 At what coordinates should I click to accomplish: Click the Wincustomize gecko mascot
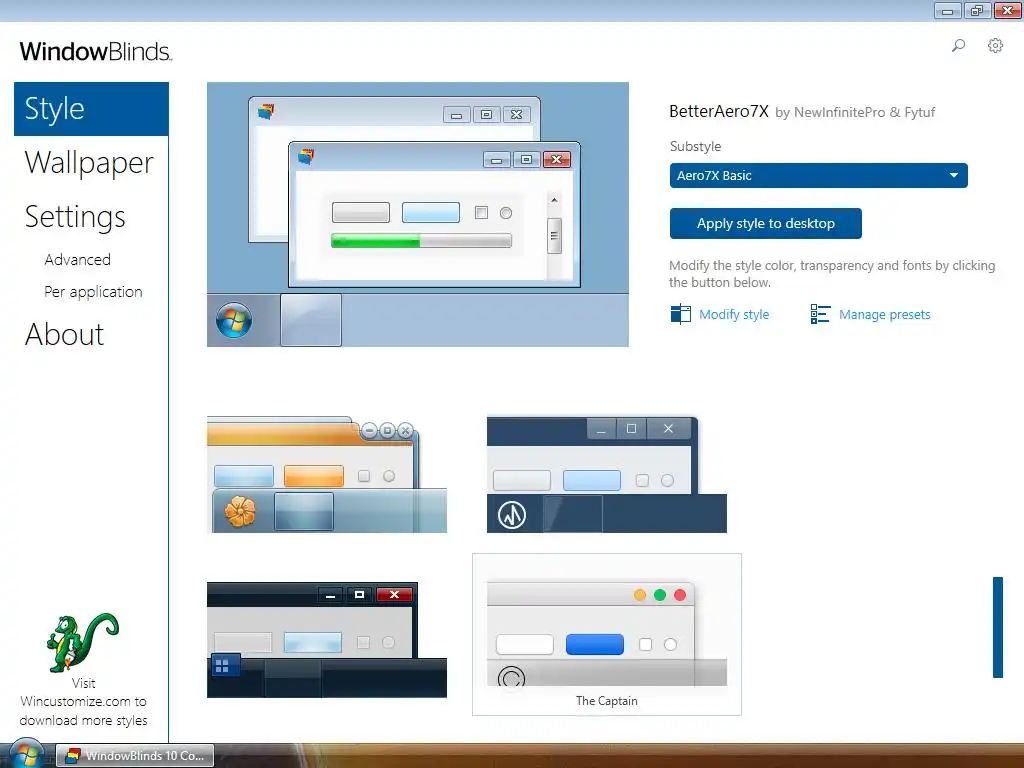tap(82, 643)
